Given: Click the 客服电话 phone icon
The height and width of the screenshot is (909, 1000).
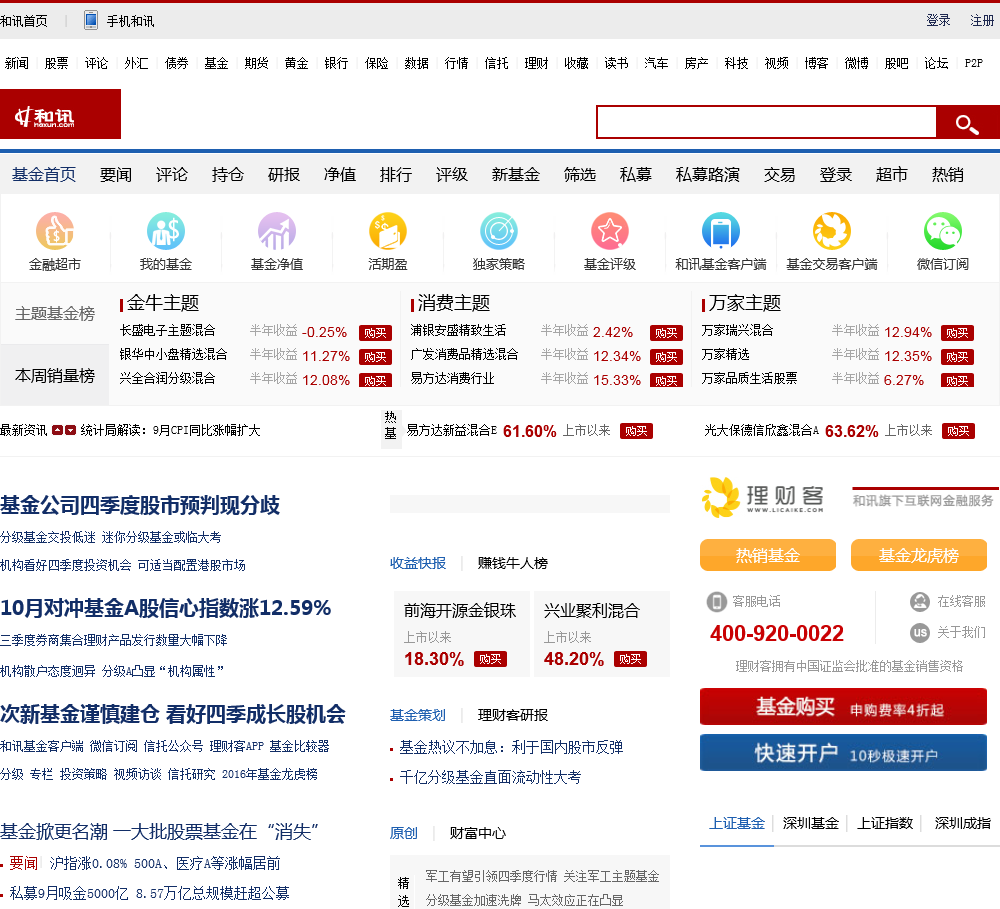Looking at the screenshot, I should click(716, 602).
